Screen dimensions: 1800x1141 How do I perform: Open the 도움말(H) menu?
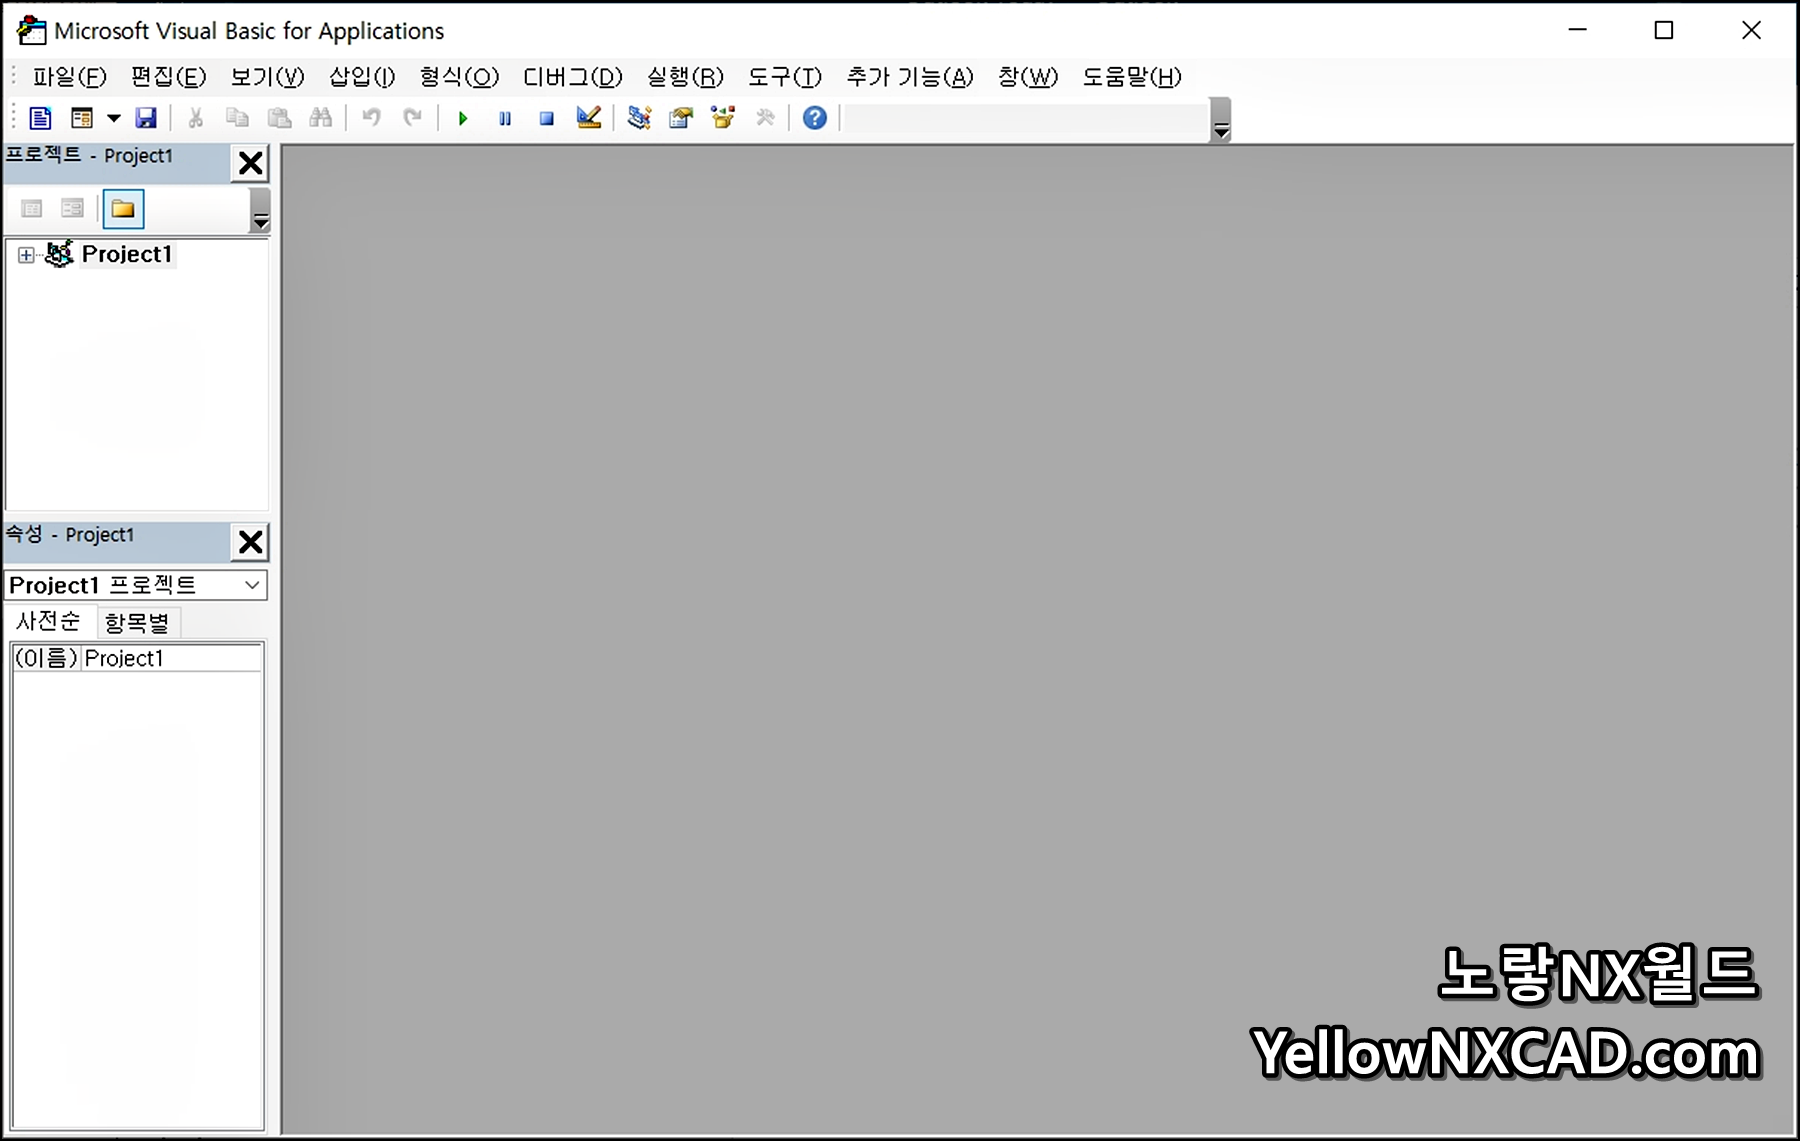tap(1132, 77)
